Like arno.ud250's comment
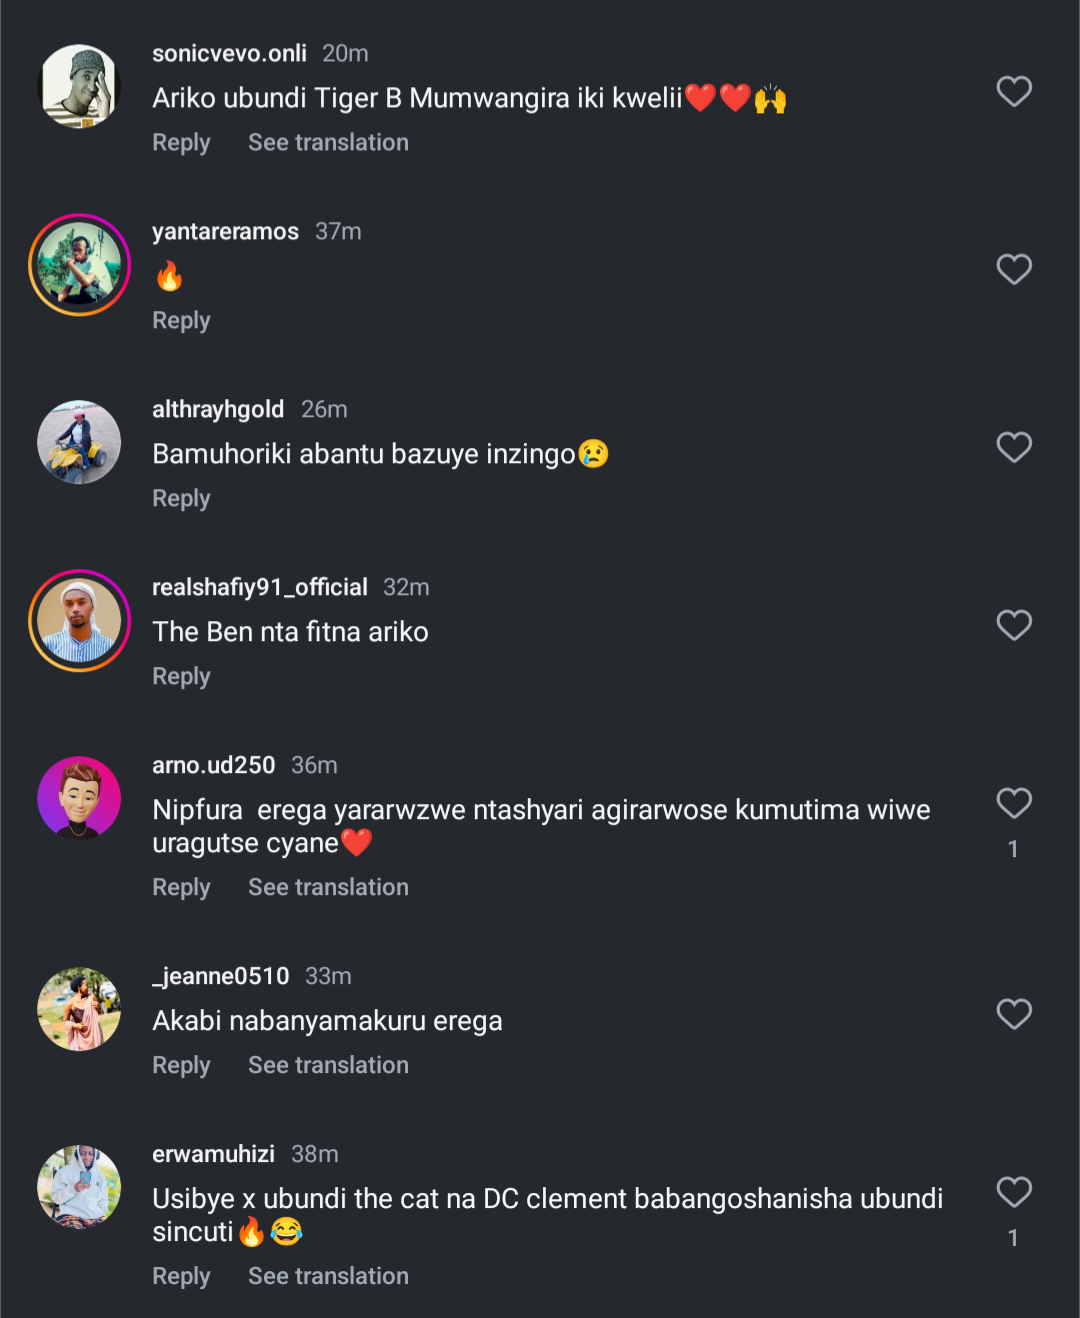Viewport: 1080px width, 1318px height. [1014, 804]
